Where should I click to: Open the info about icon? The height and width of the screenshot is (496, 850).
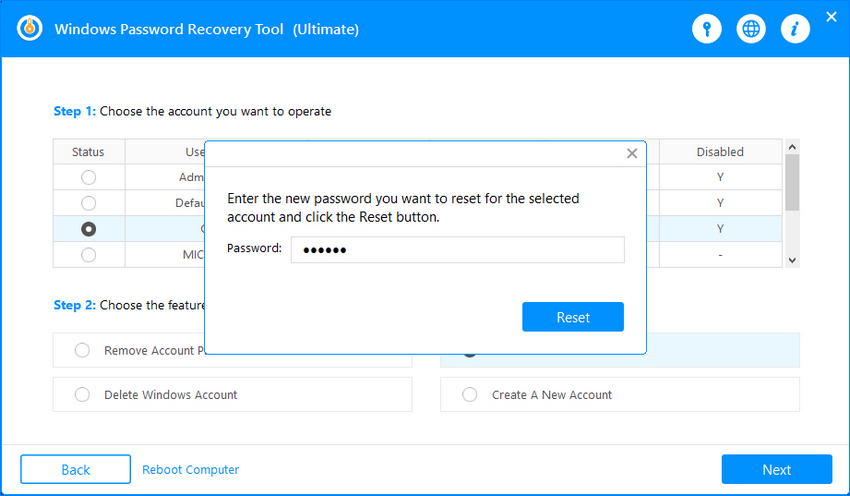[795, 29]
